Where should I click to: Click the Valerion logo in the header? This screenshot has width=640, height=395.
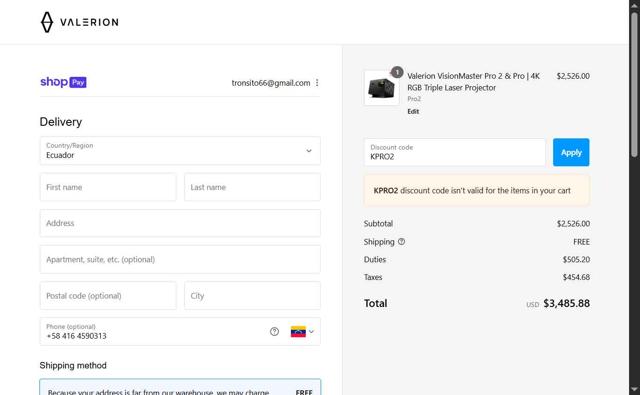[80, 22]
